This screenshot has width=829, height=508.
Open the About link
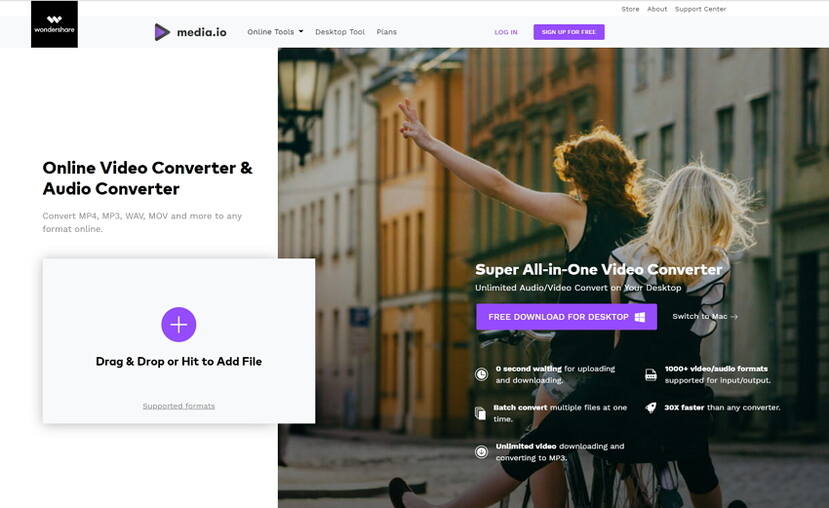click(657, 9)
